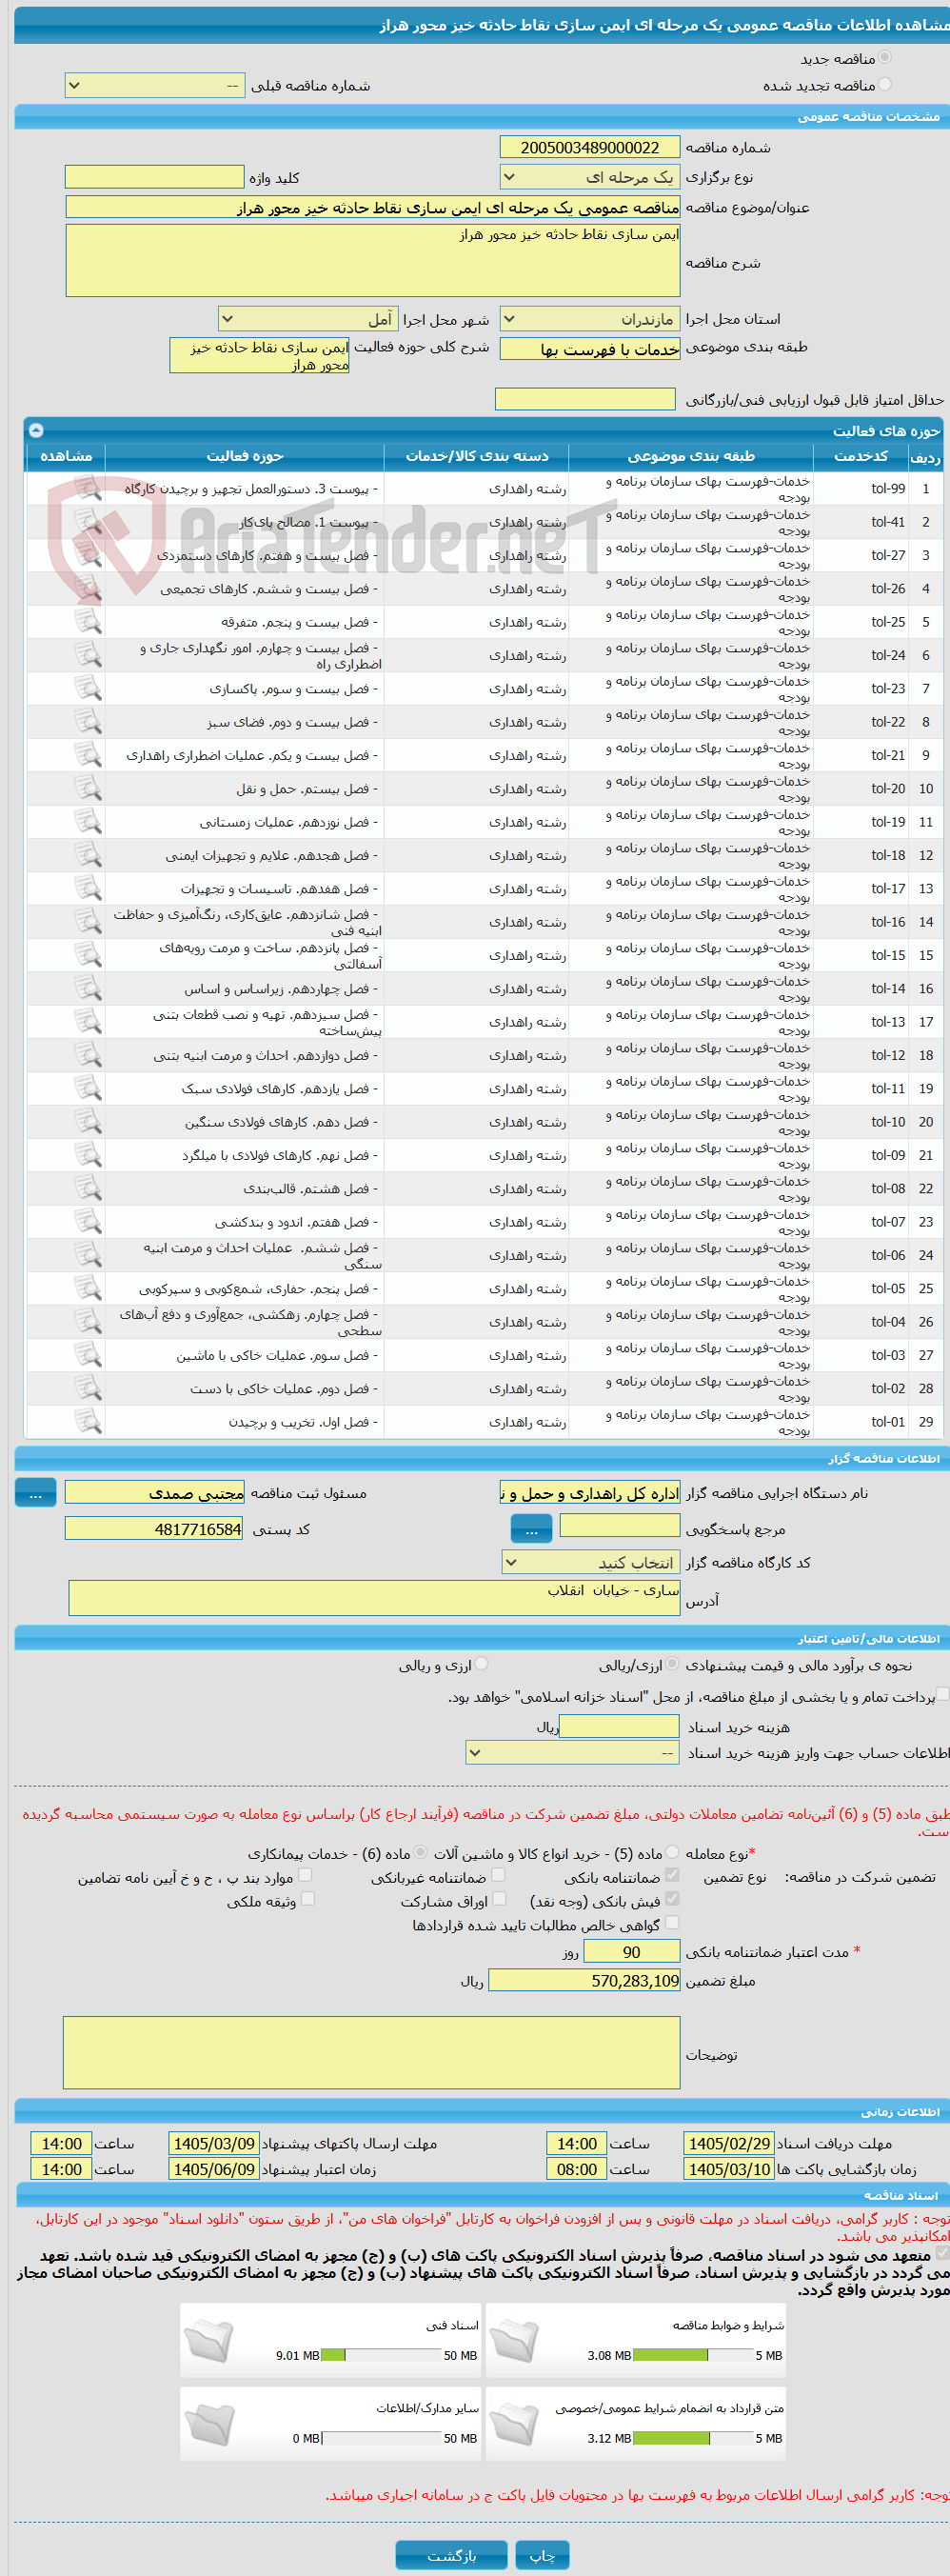Toggle وثیقه ملکی checkbox
The width and height of the screenshot is (950, 2576).
pos(308,1898)
